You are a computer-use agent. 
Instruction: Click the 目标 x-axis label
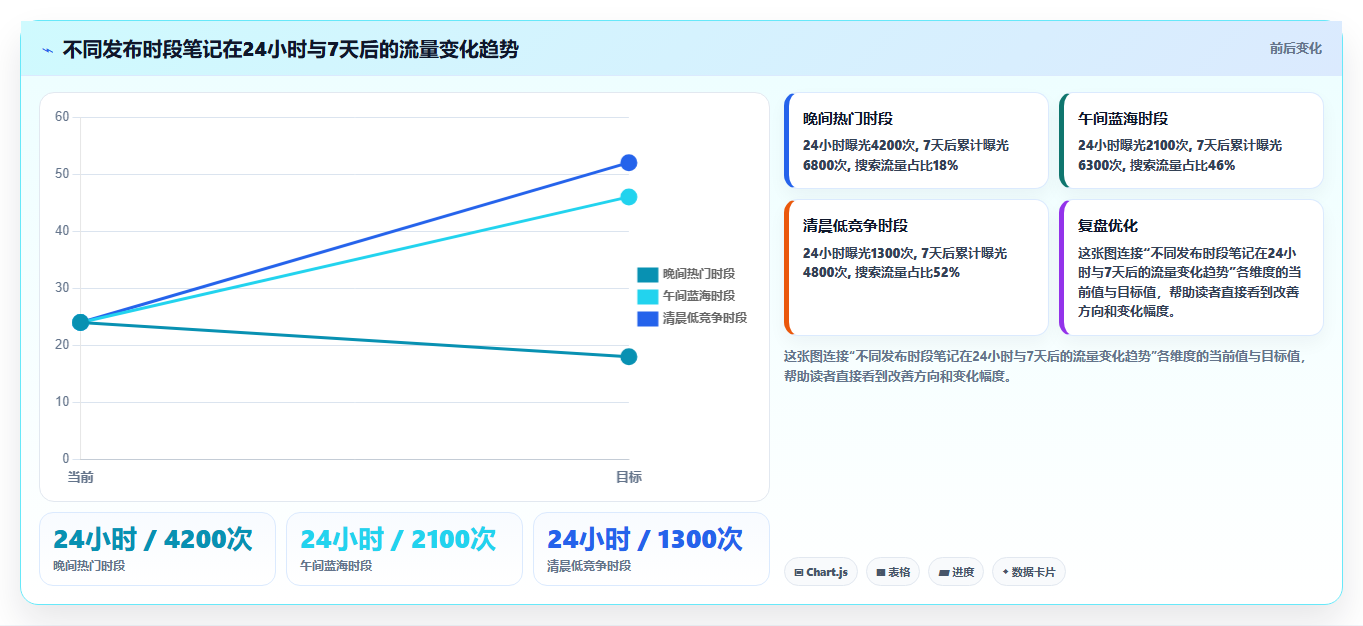pos(629,477)
